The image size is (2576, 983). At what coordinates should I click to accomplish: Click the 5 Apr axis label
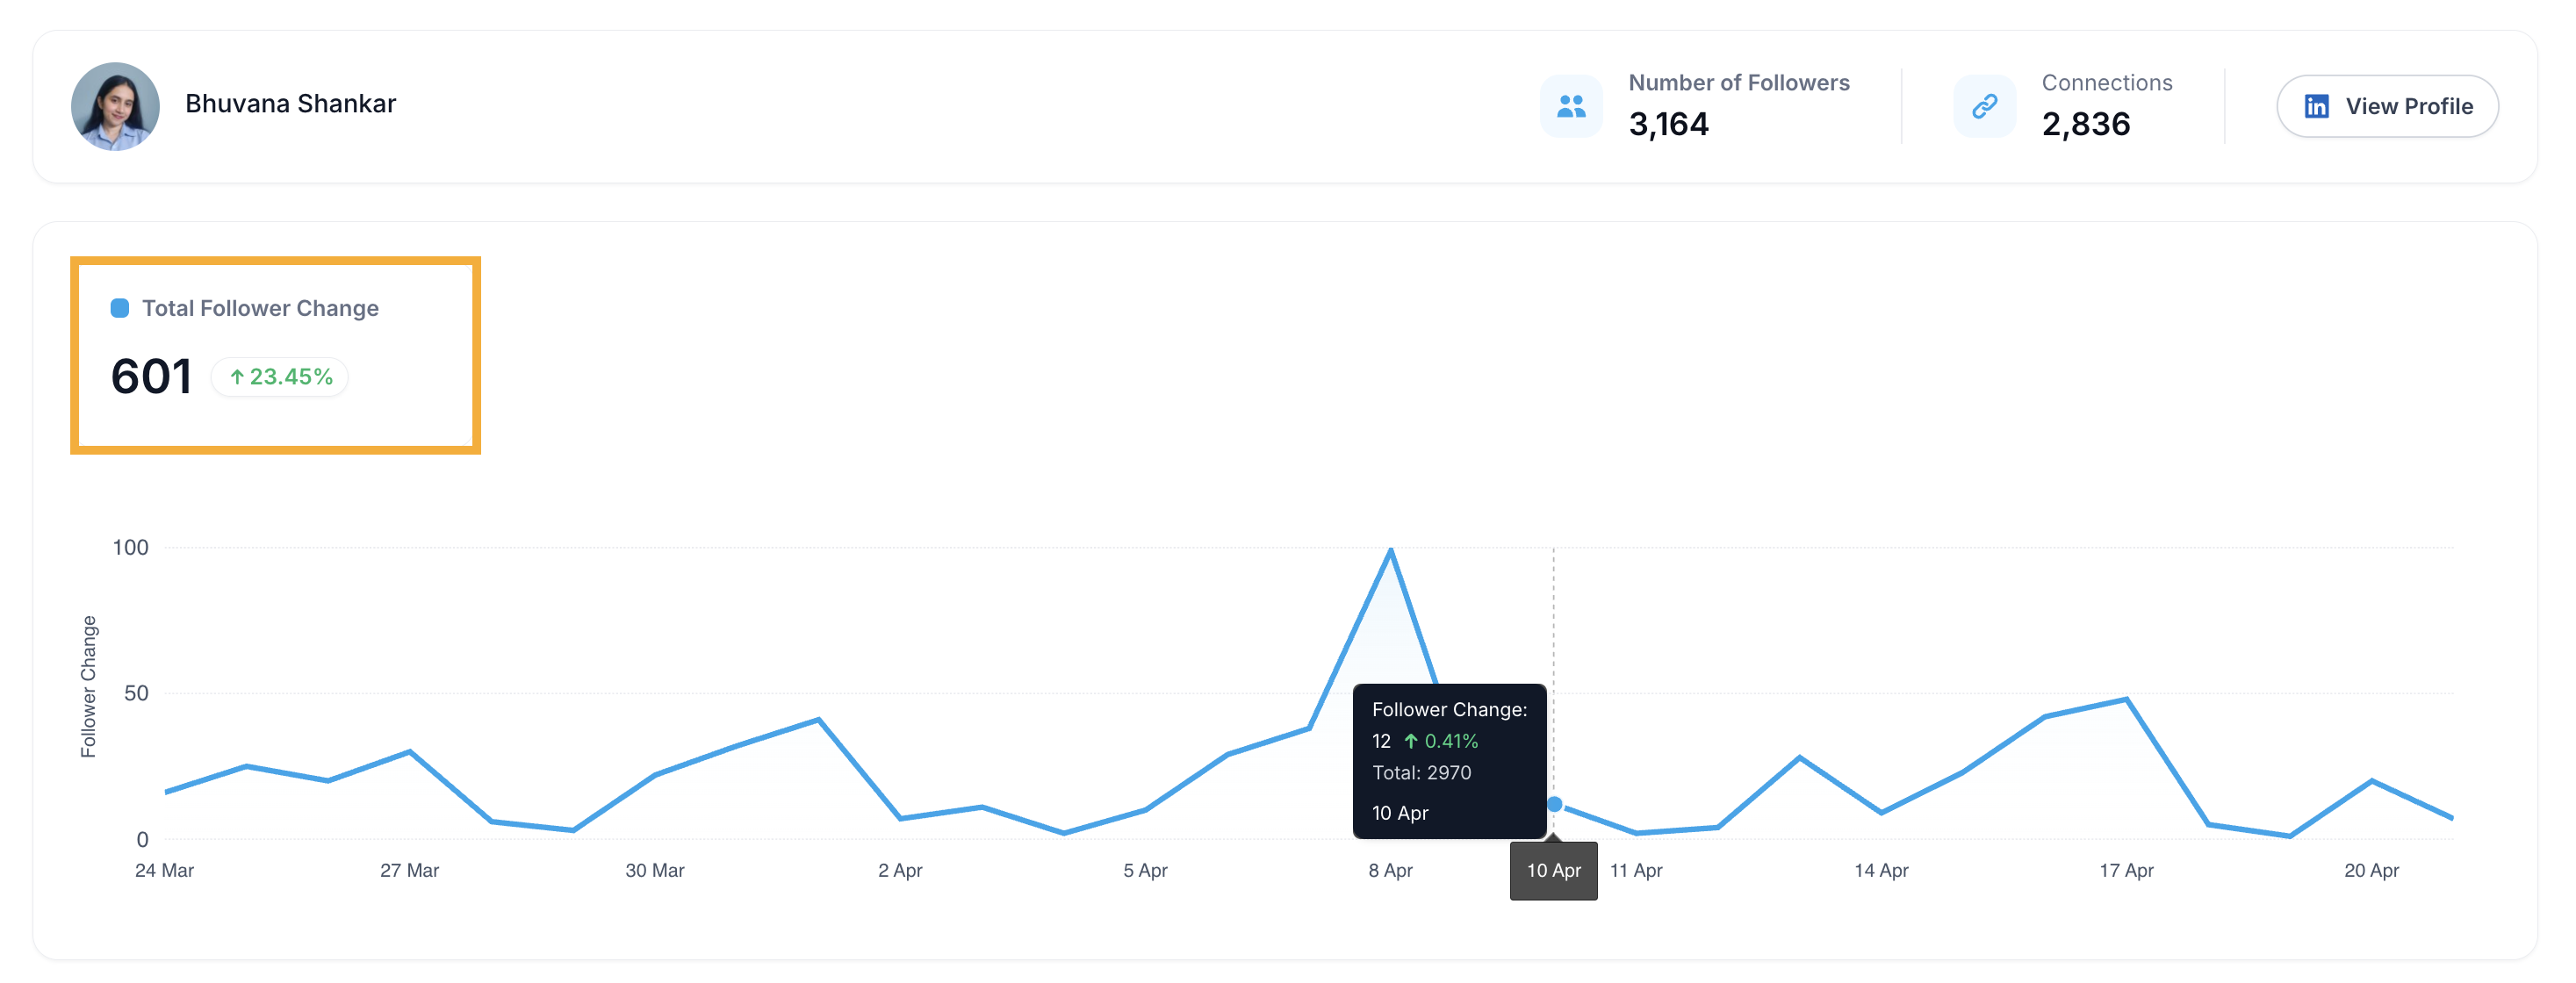pos(1145,871)
